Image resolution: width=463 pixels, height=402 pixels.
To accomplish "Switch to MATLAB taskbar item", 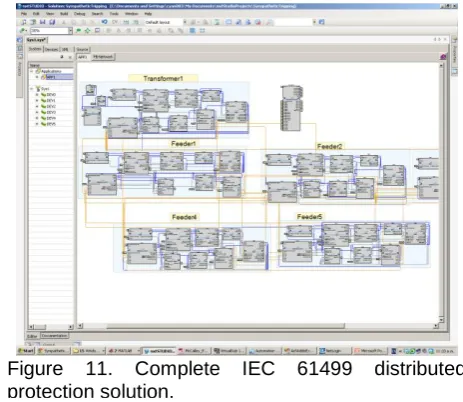I will click(123, 351).
